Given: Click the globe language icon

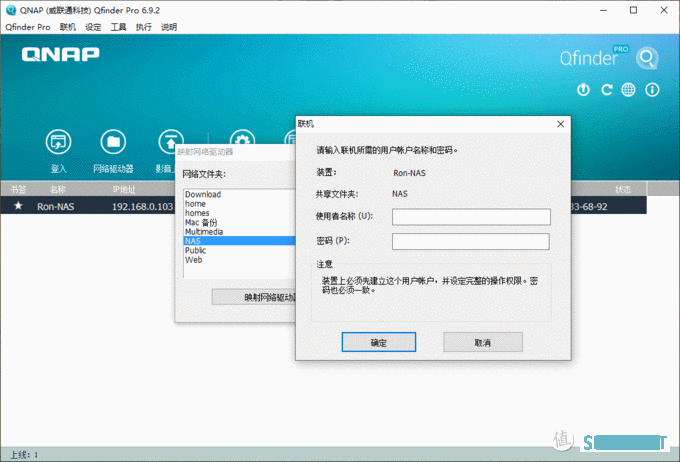Looking at the screenshot, I should click(x=628, y=90).
